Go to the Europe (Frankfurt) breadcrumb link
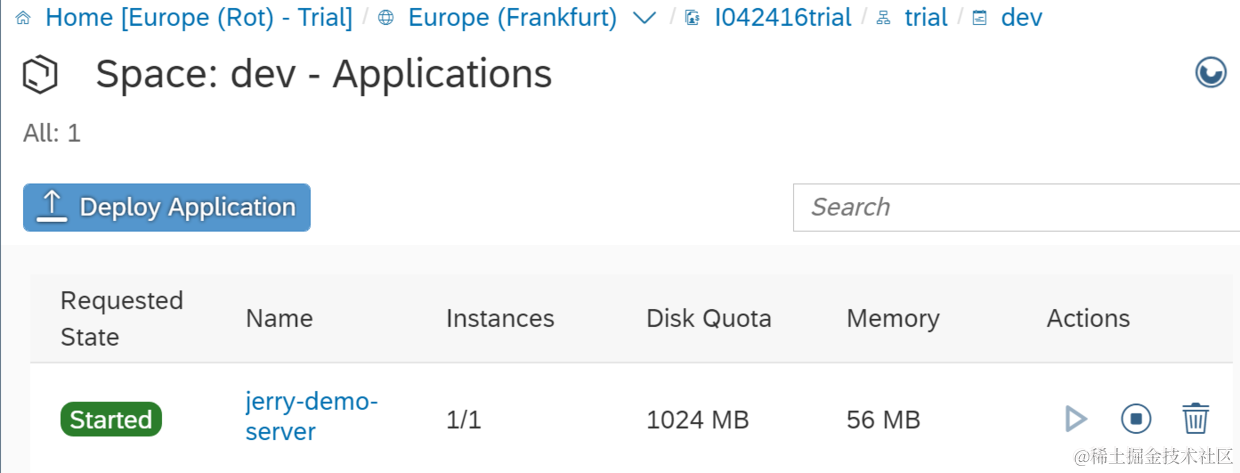This screenshot has height=473, width=1240. pos(512,18)
